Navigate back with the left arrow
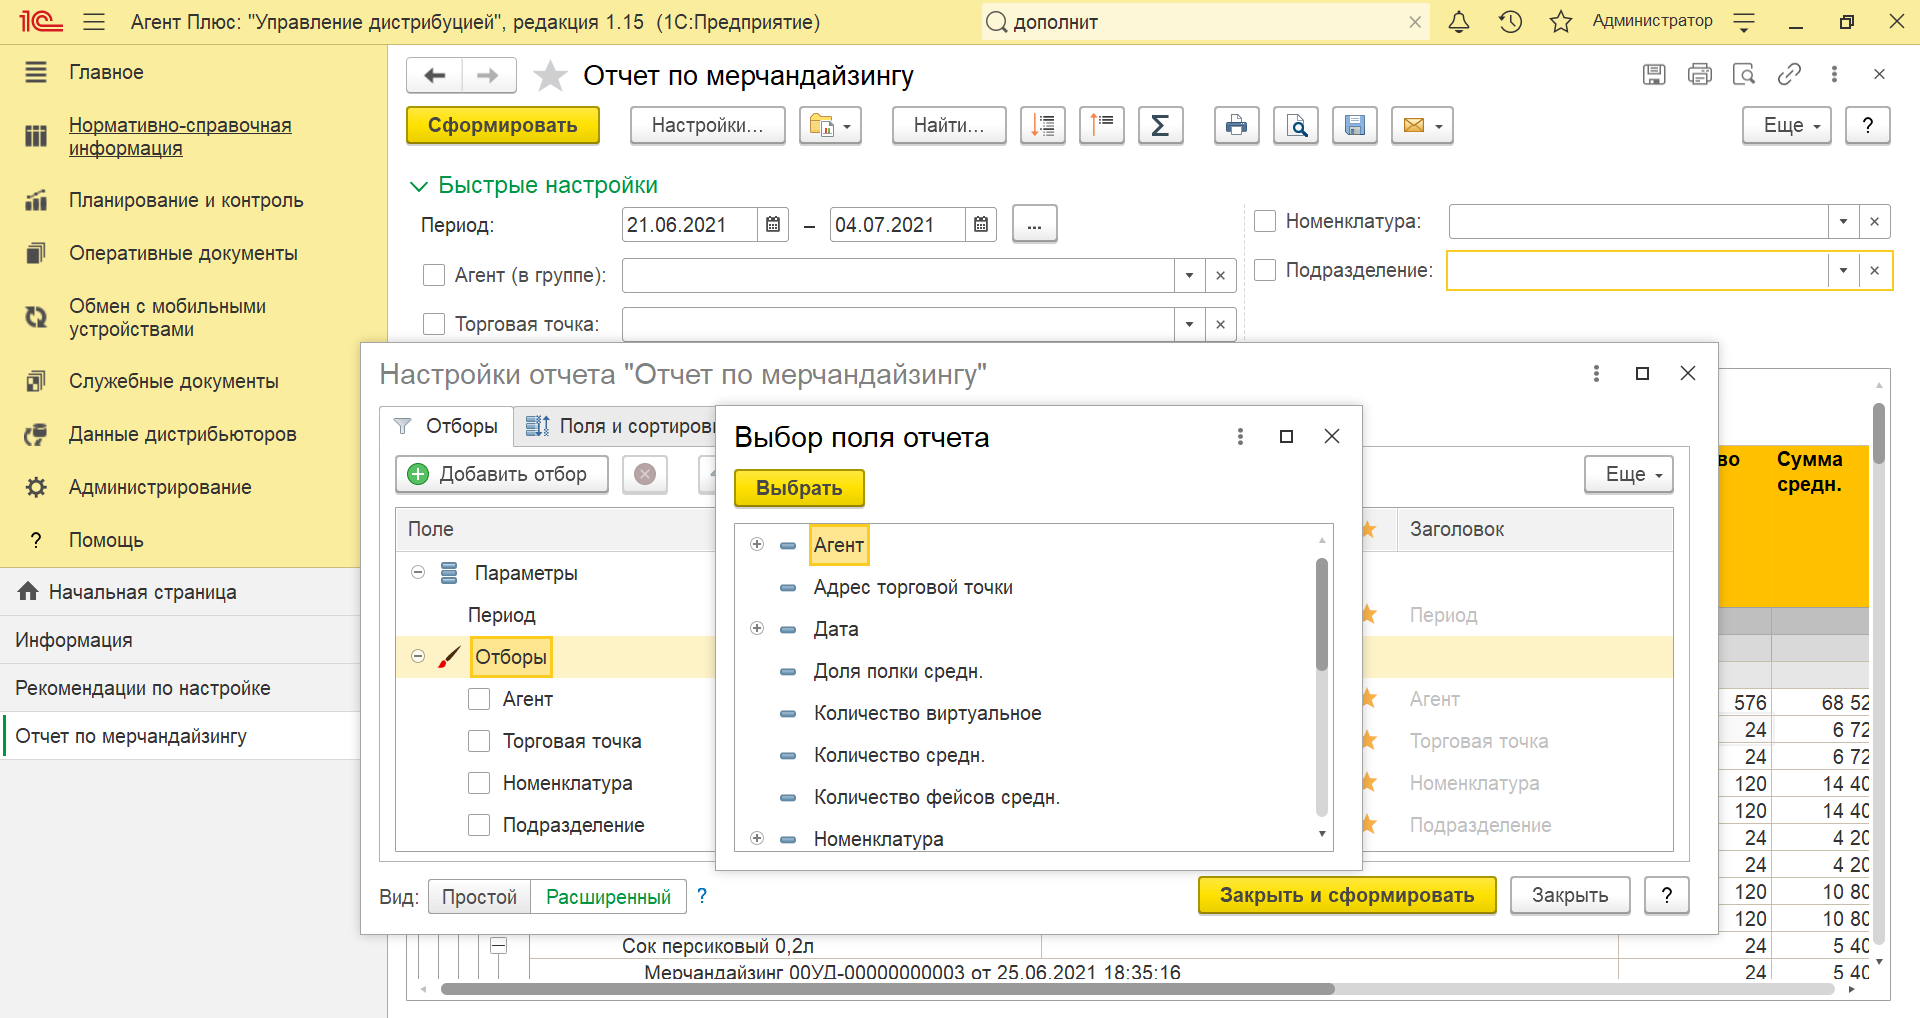The height and width of the screenshot is (1018, 1920). point(435,75)
